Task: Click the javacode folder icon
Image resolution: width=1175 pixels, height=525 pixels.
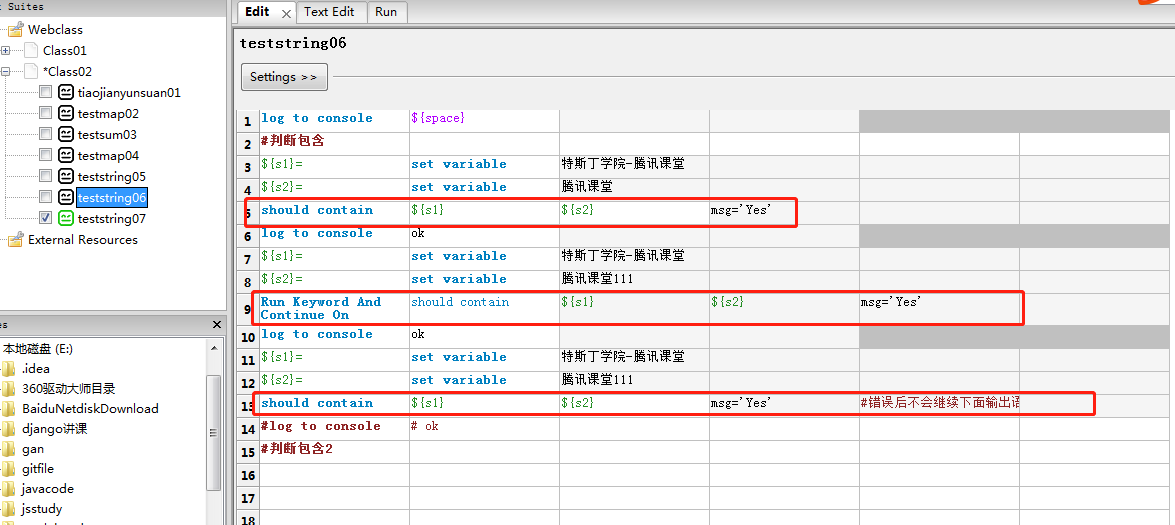Action: click(x=8, y=489)
